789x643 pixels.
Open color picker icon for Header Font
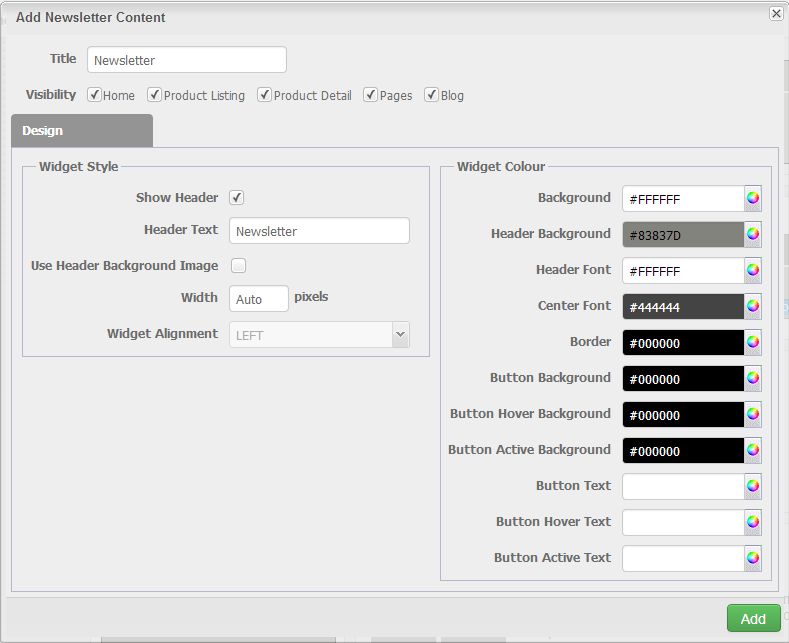point(752,270)
